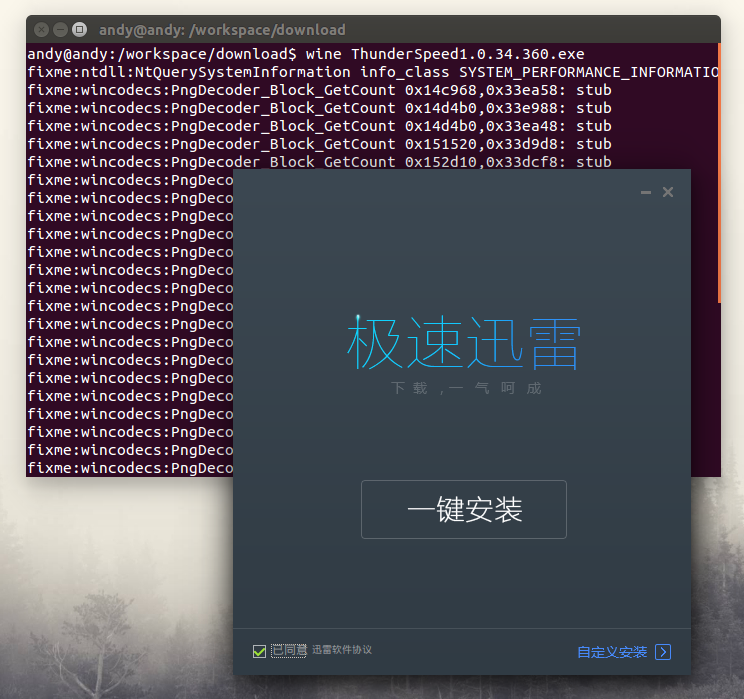
Task: Click the 一键安装 install button
Action: (x=464, y=509)
